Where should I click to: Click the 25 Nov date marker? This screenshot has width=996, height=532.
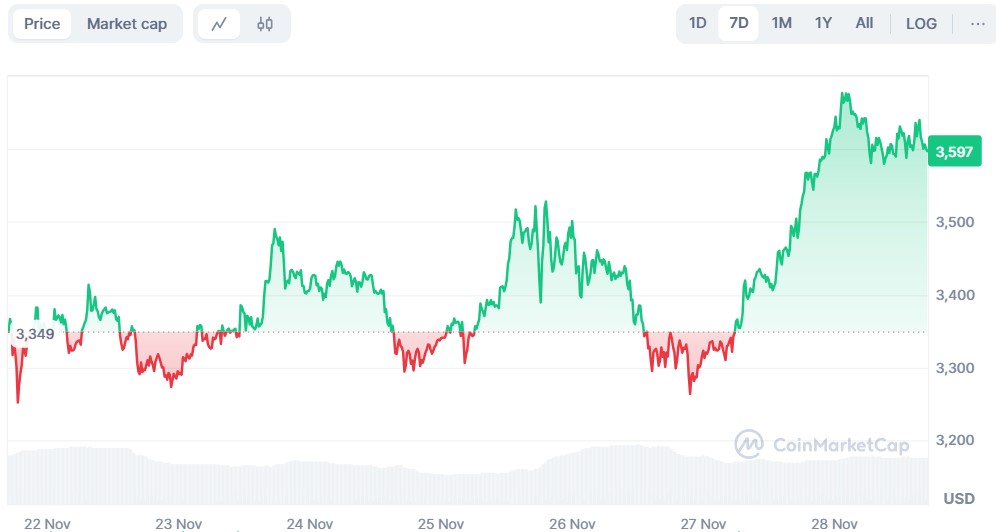(x=441, y=523)
